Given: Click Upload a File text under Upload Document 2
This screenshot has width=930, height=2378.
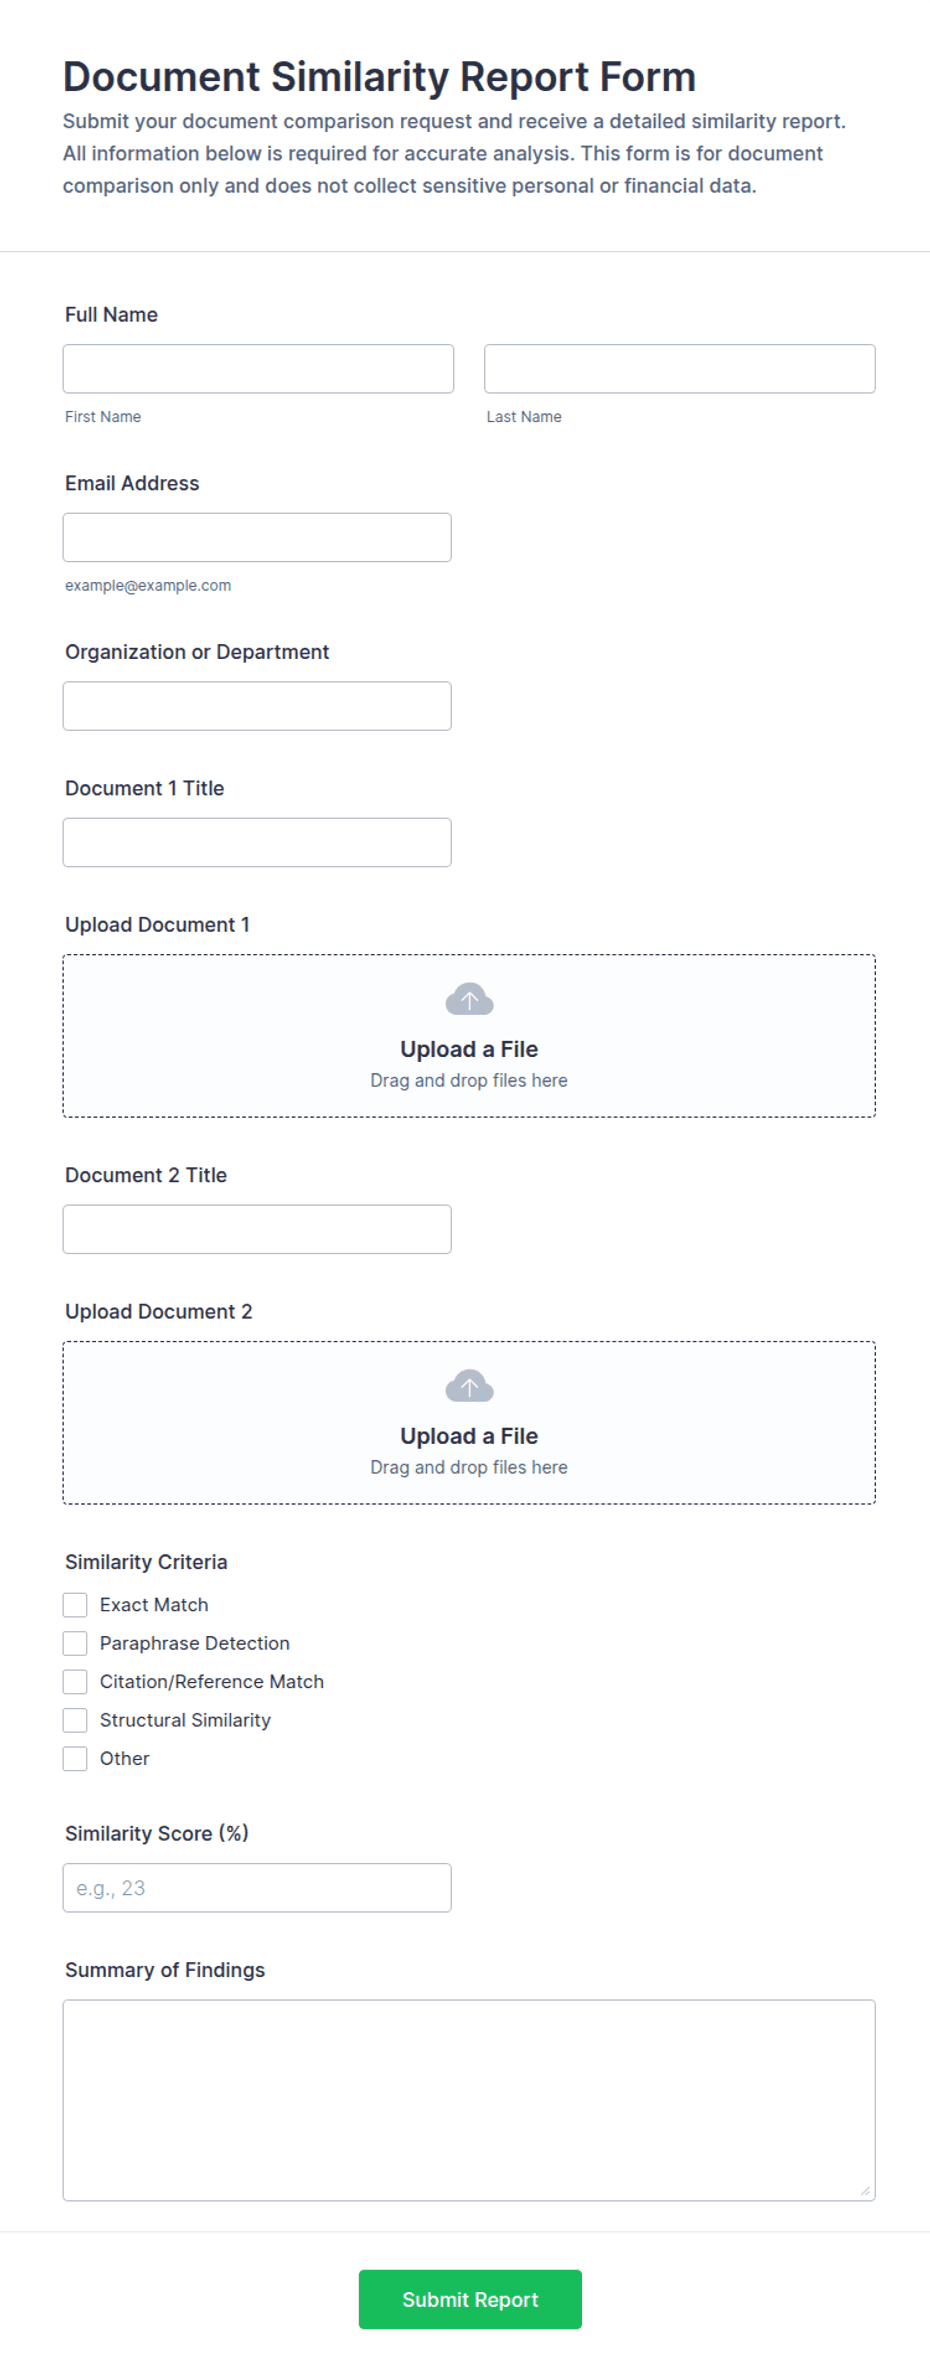Looking at the screenshot, I should click(469, 1436).
